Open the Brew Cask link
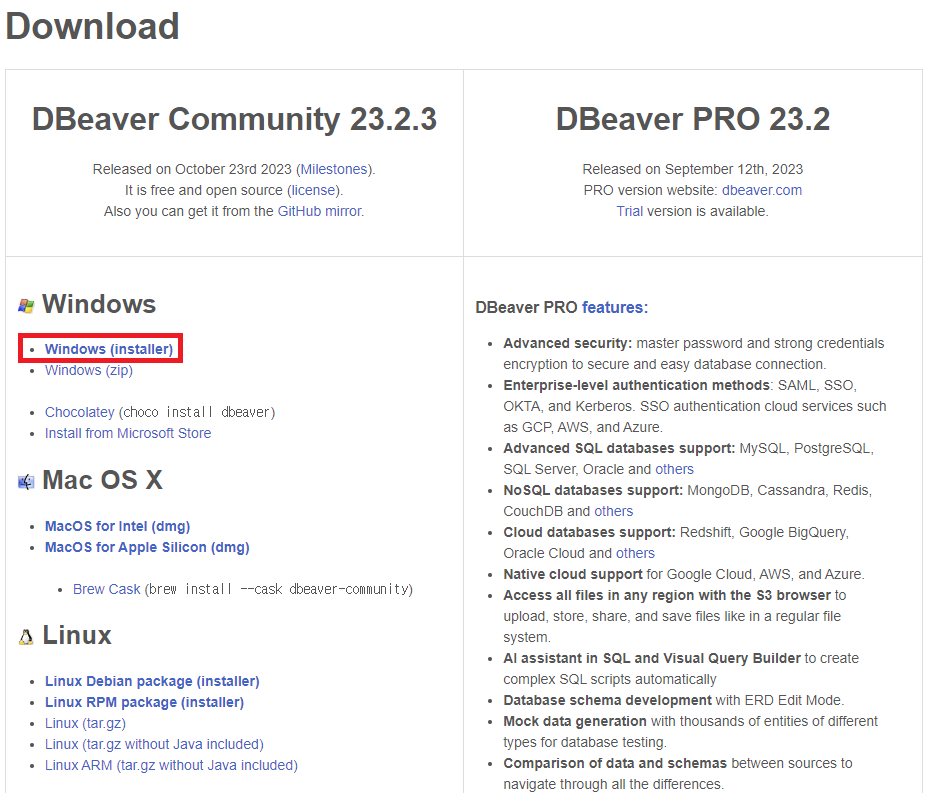The width and height of the screenshot is (931, 793). pos(107,589)
